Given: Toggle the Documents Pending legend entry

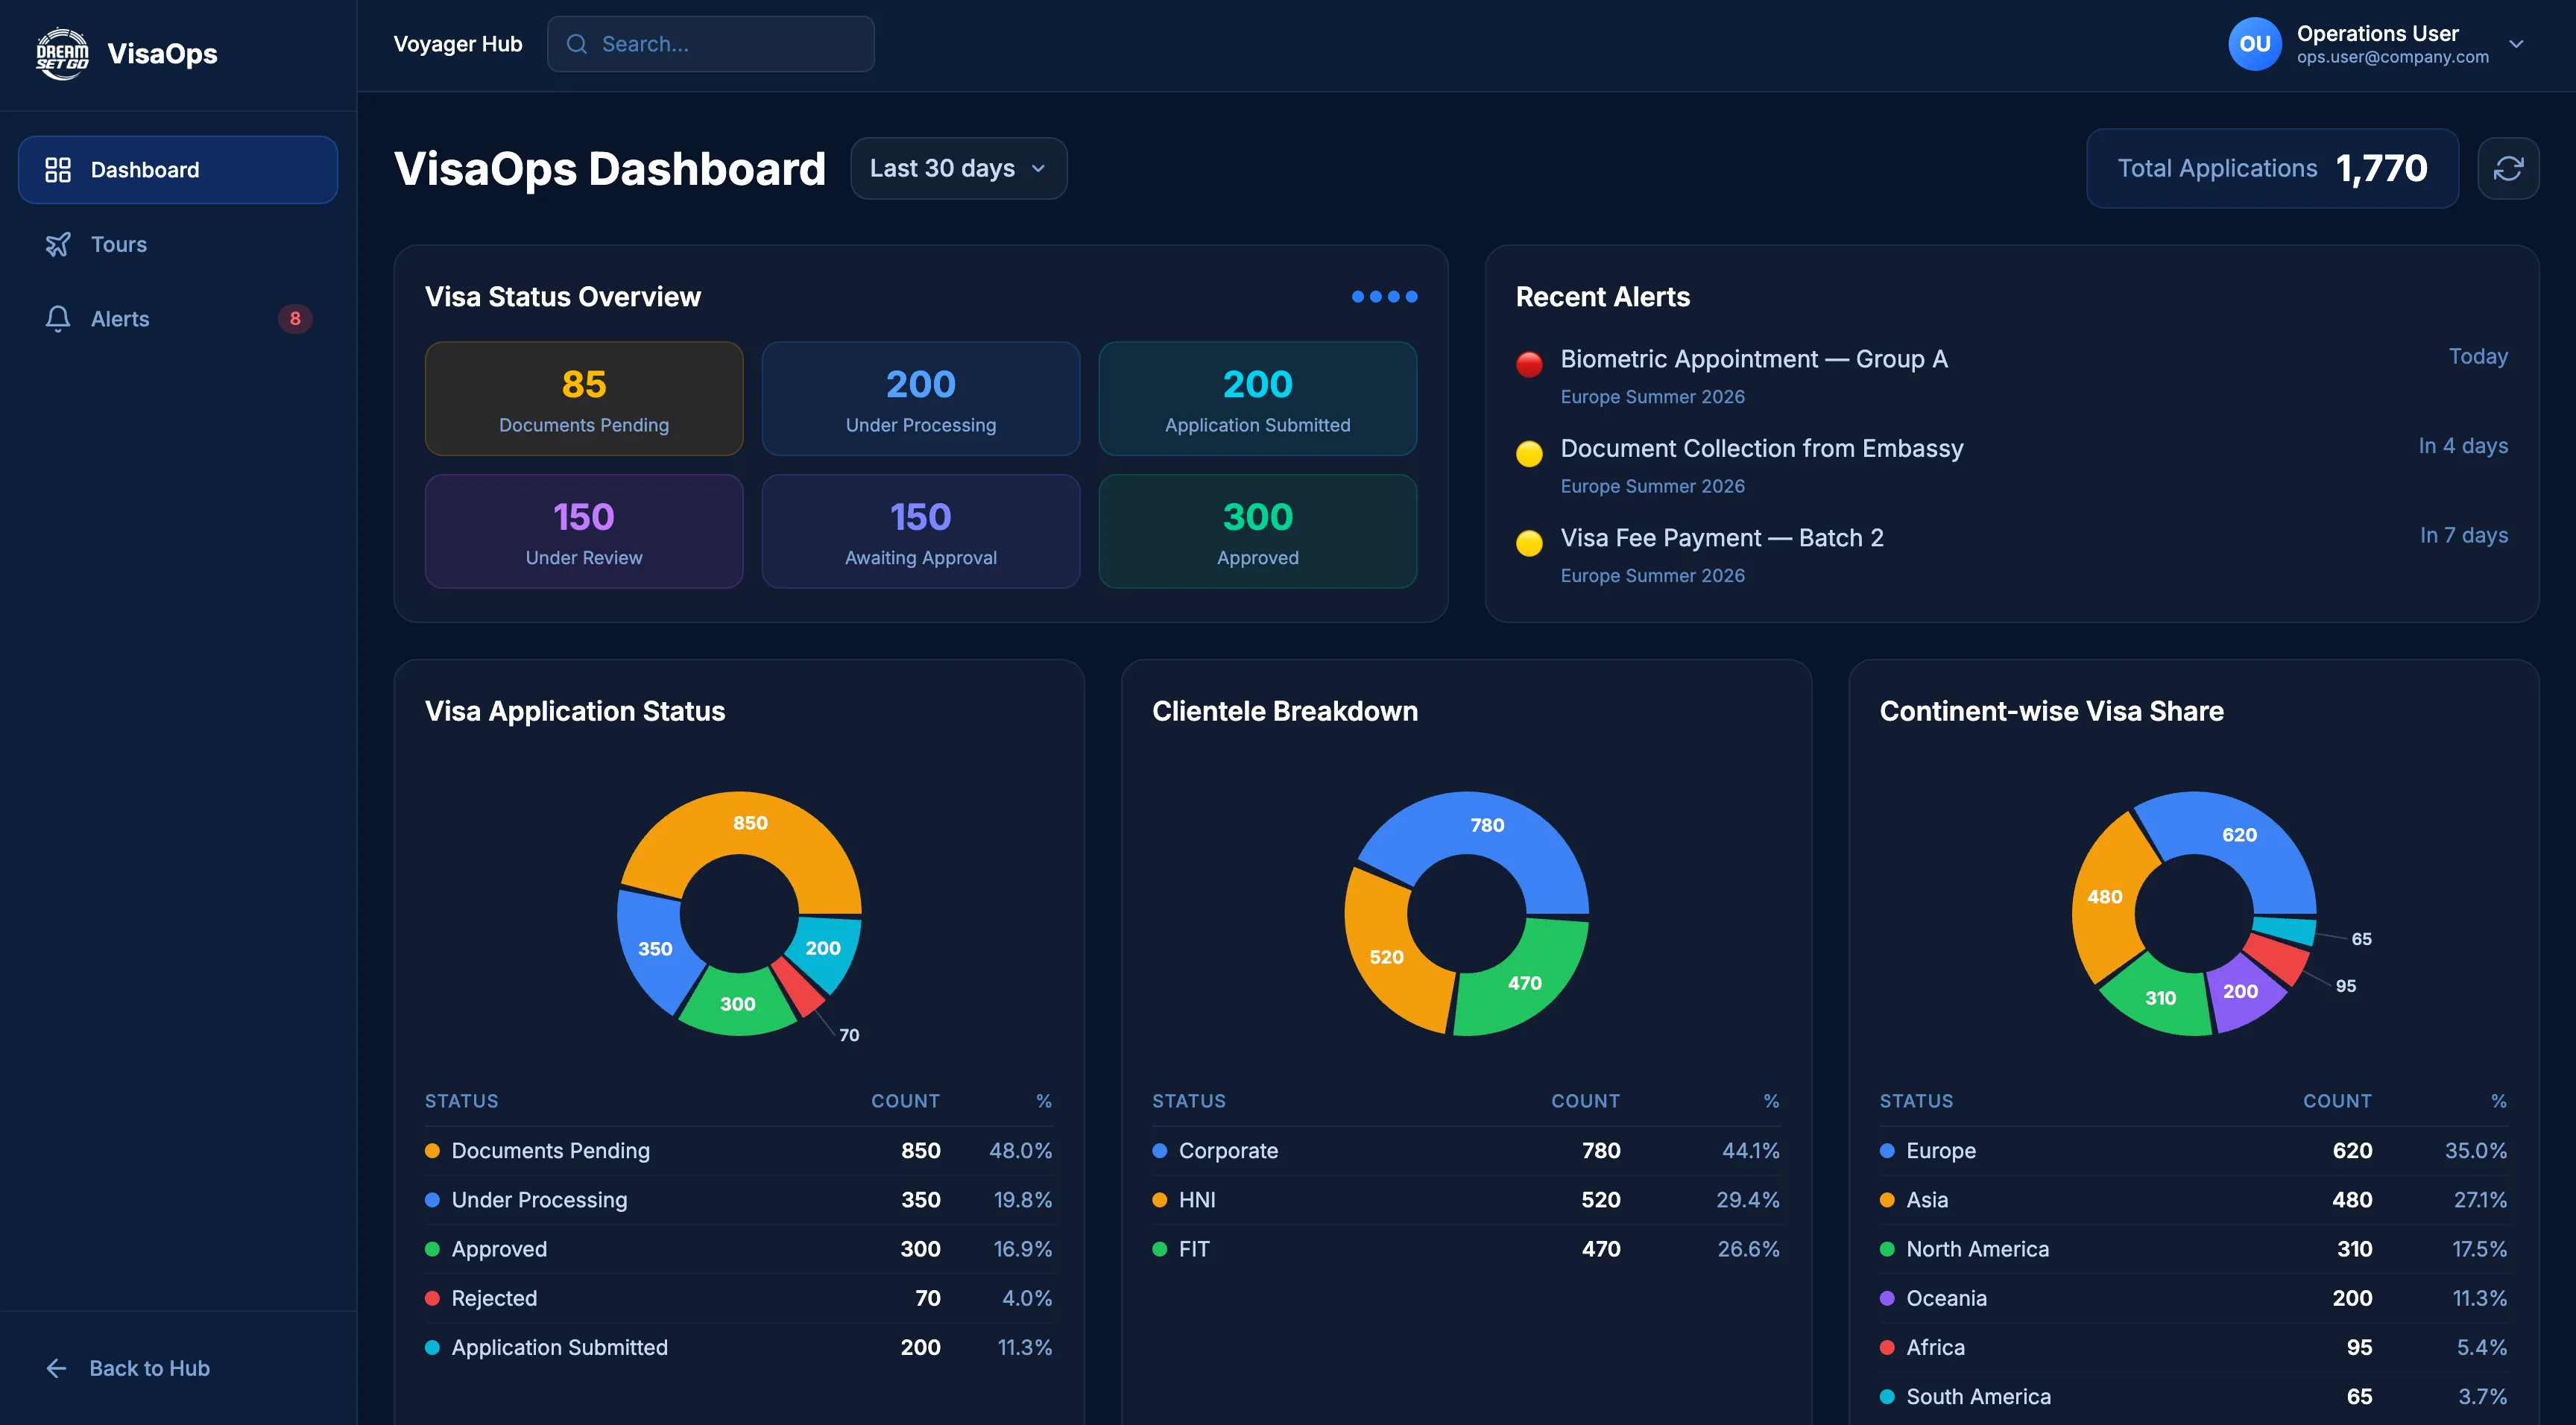Looking at the screenshot, I should click(550, 1150).
